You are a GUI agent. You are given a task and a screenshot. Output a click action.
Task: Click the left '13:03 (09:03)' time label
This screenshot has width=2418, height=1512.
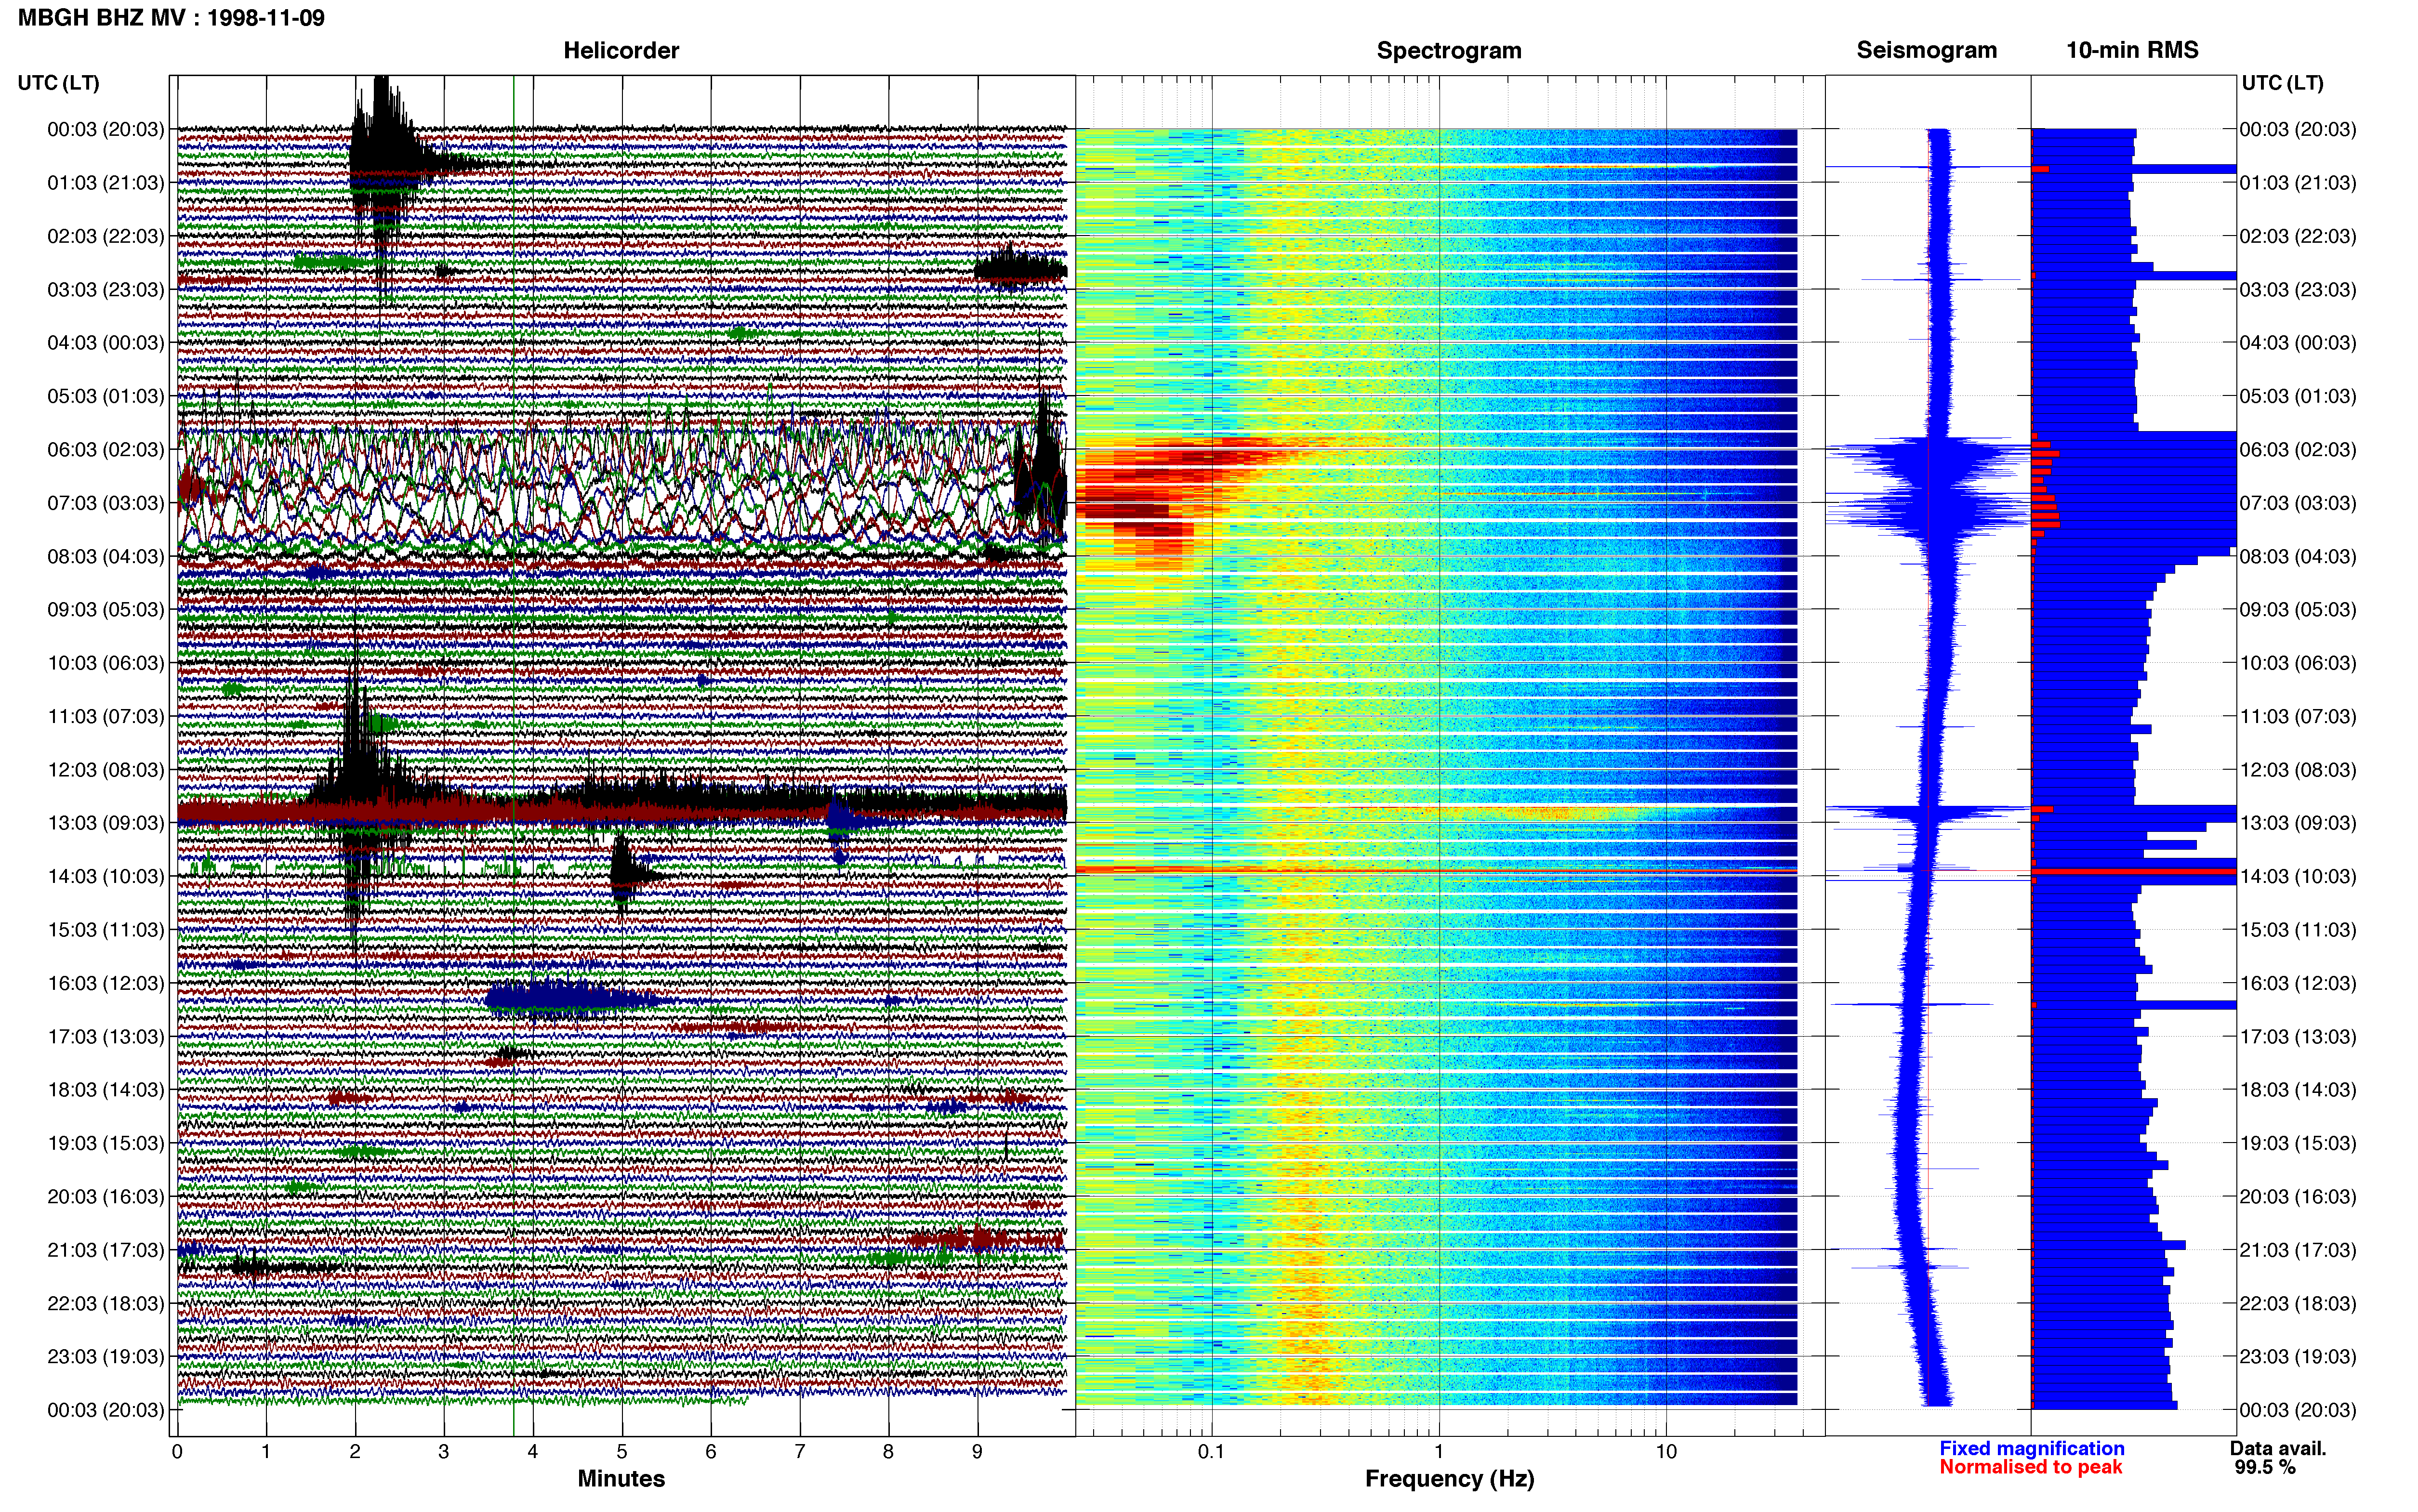(106, 823)
